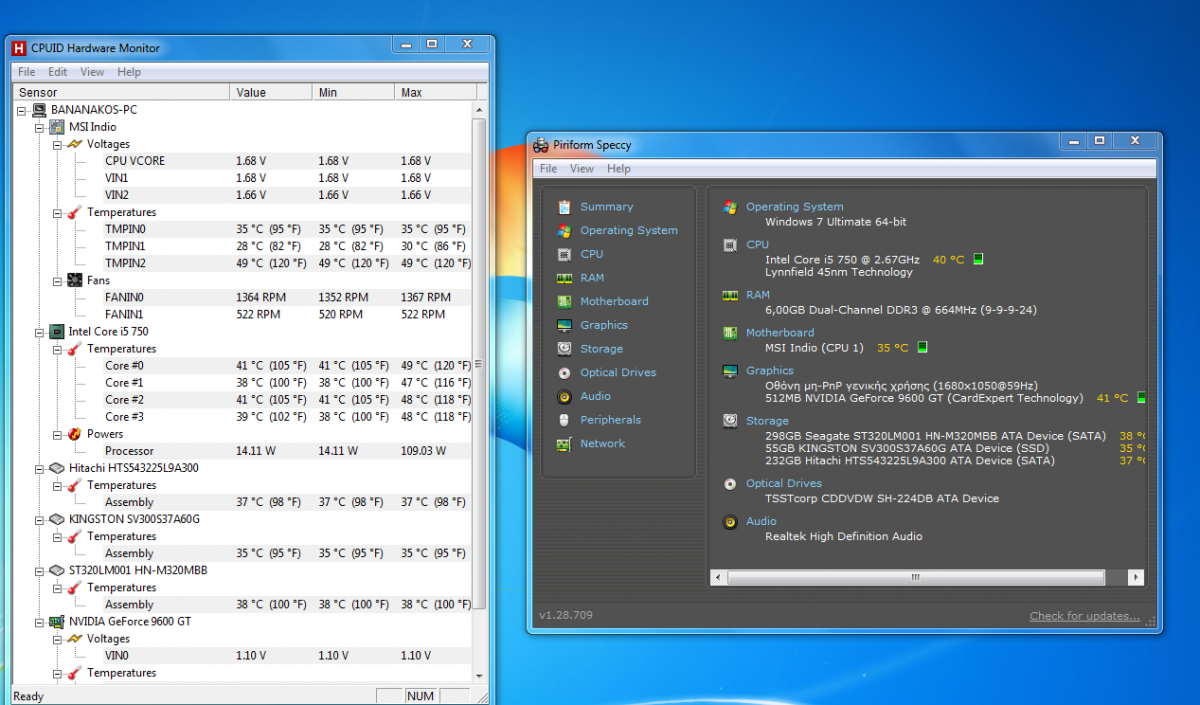
Task: Open Help menu in Piriform Speccy
Action: tap(619, 169)
